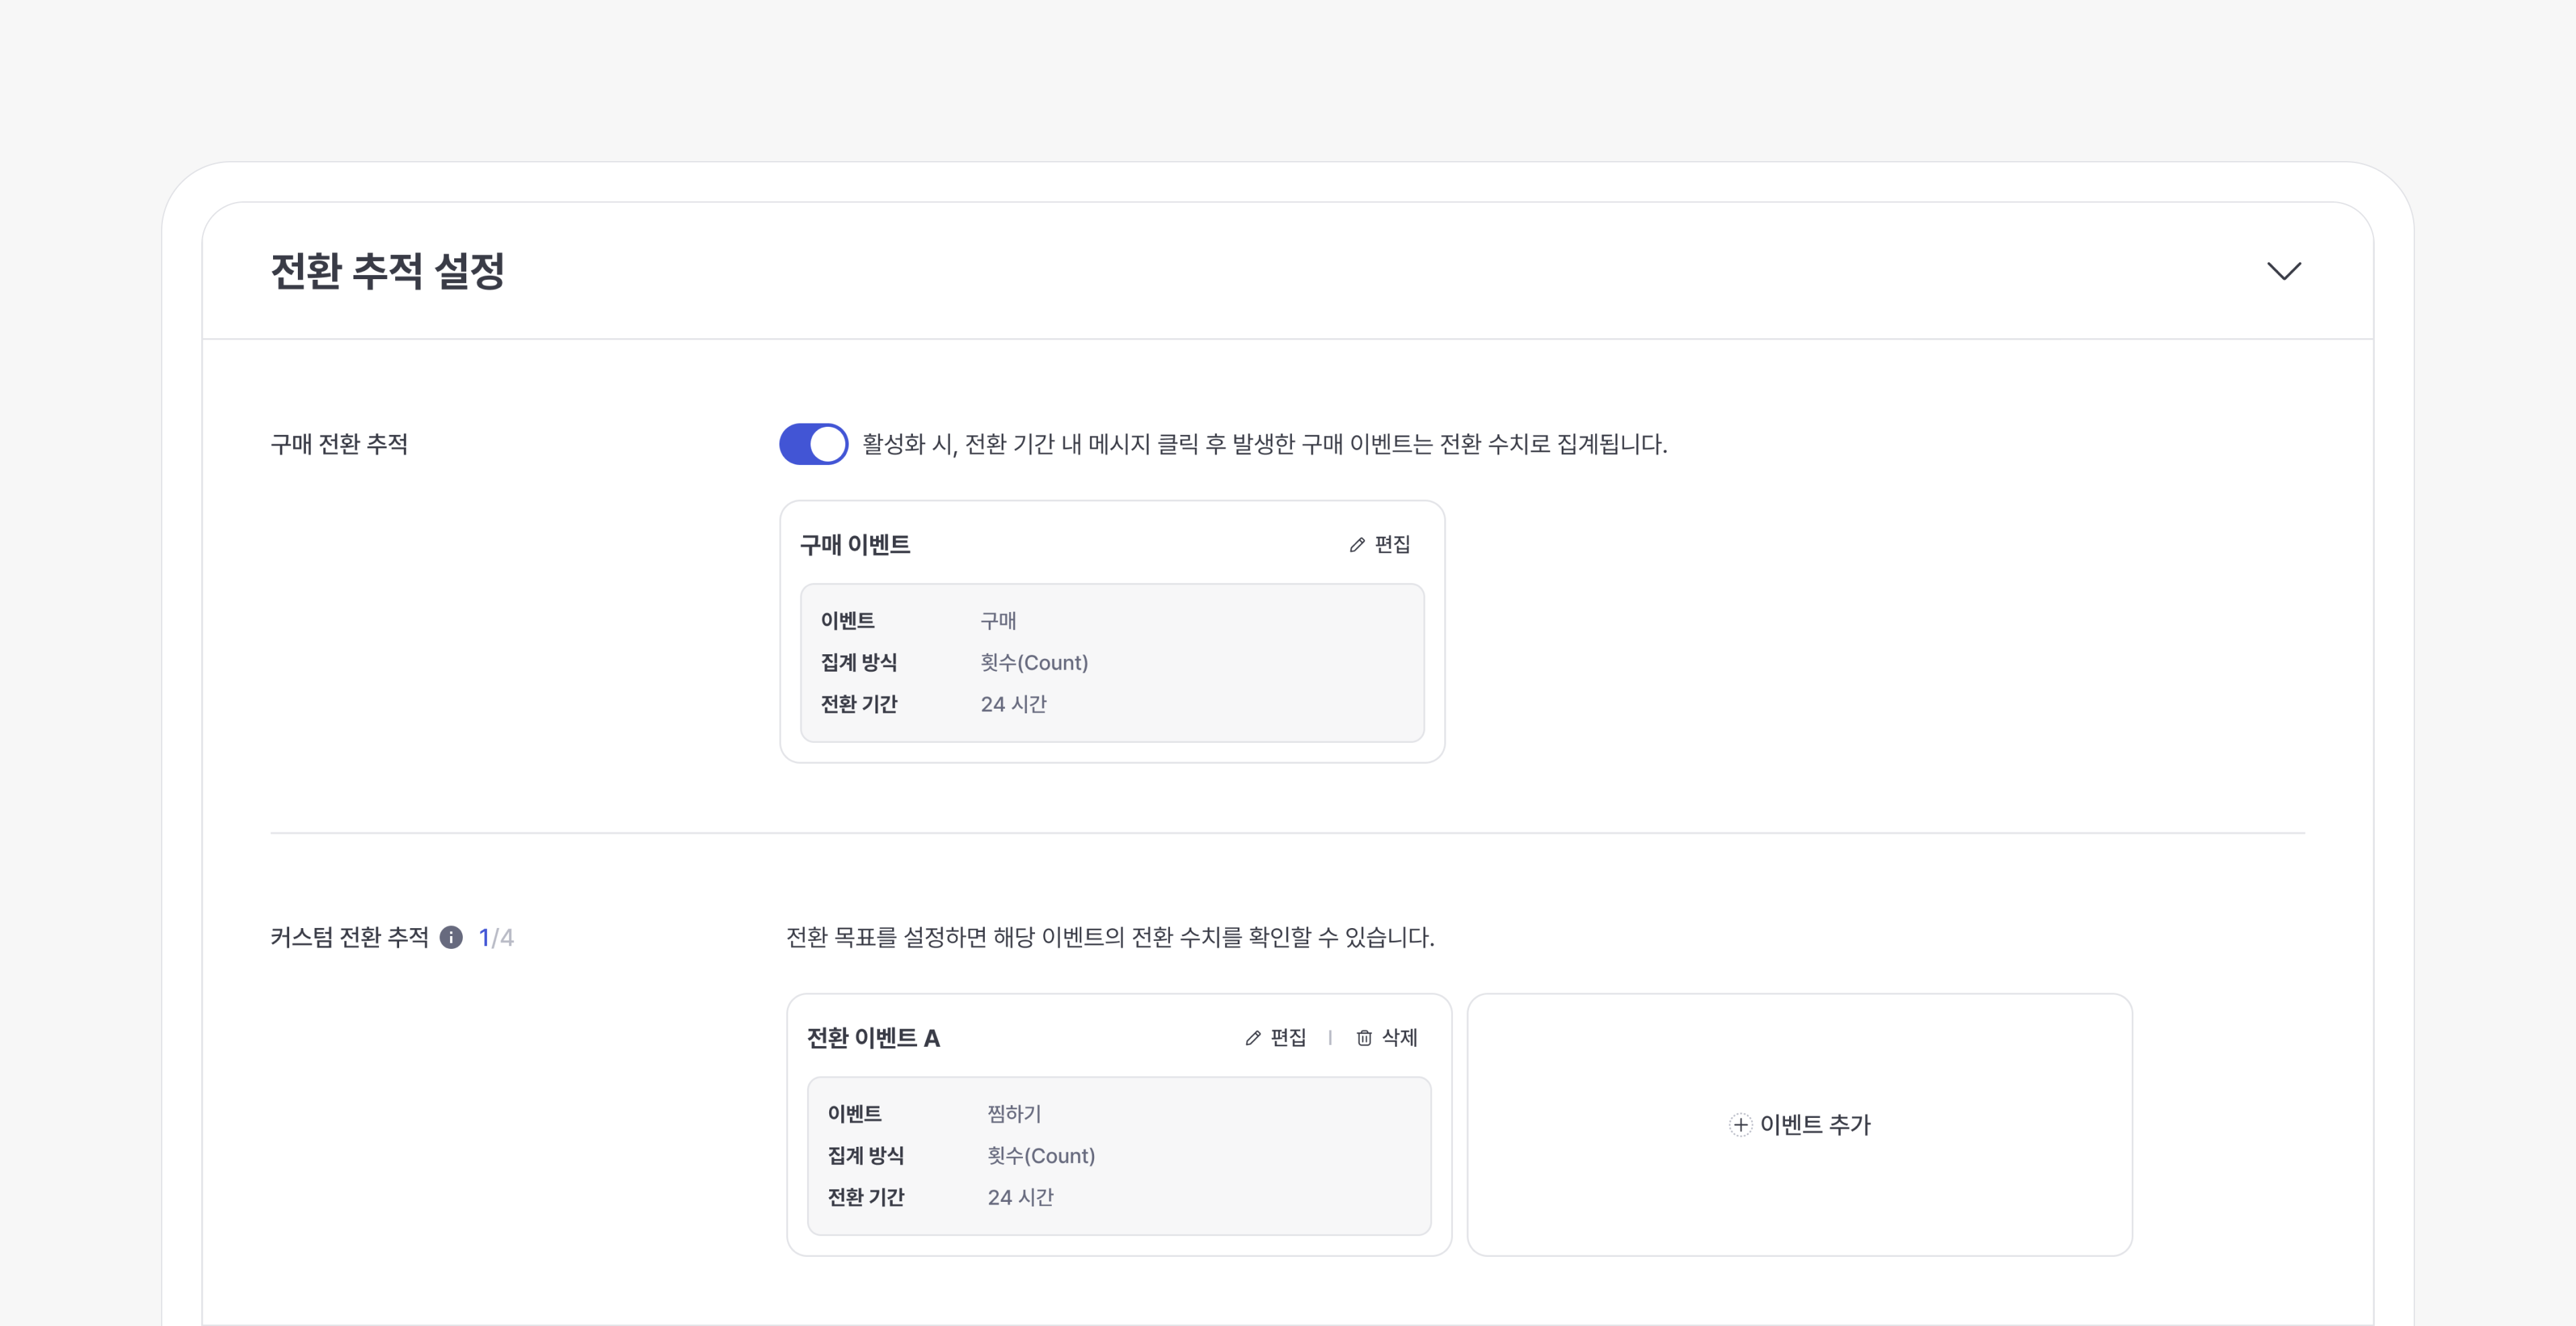Click info icon beside 커스텀 전환 추적
This screenshot has height=1326, width=2576.
click(x=451, y=937)
